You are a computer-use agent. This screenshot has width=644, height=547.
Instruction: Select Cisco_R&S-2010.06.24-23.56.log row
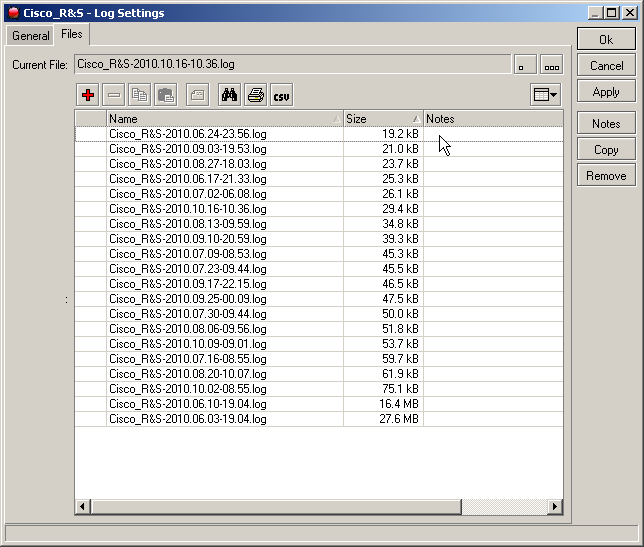click(319, 134)
